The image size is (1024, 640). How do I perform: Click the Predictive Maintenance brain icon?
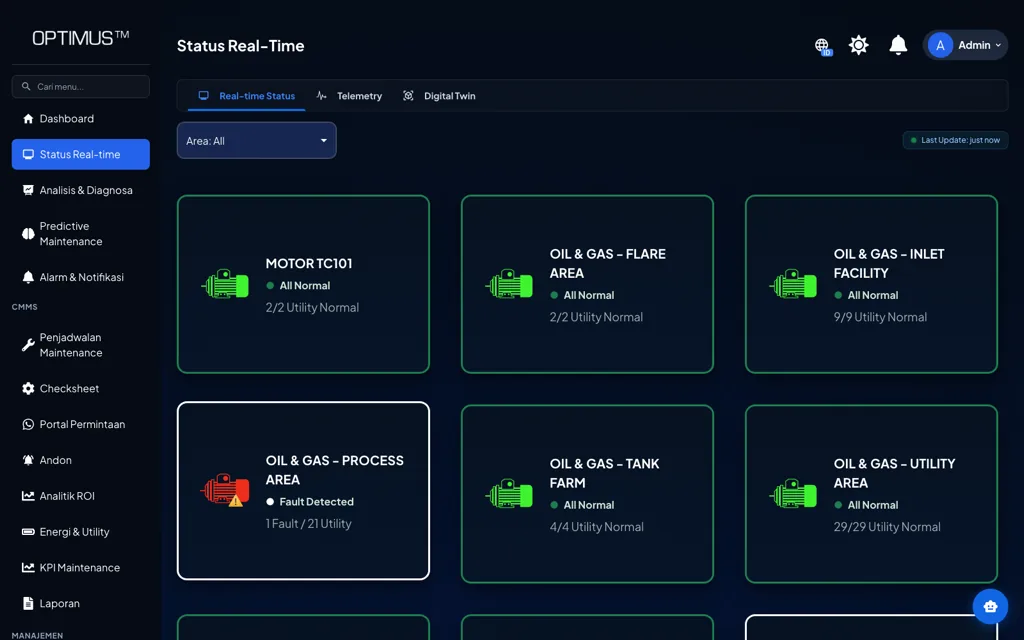tap(28, 234)
